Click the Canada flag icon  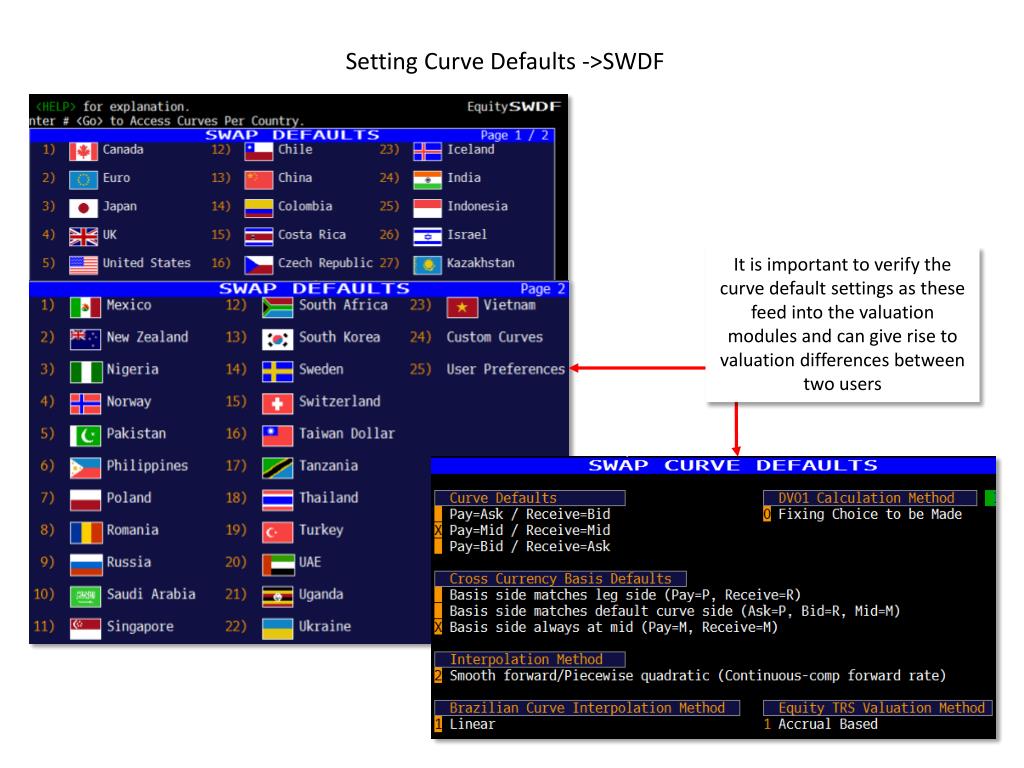[84, 151]
